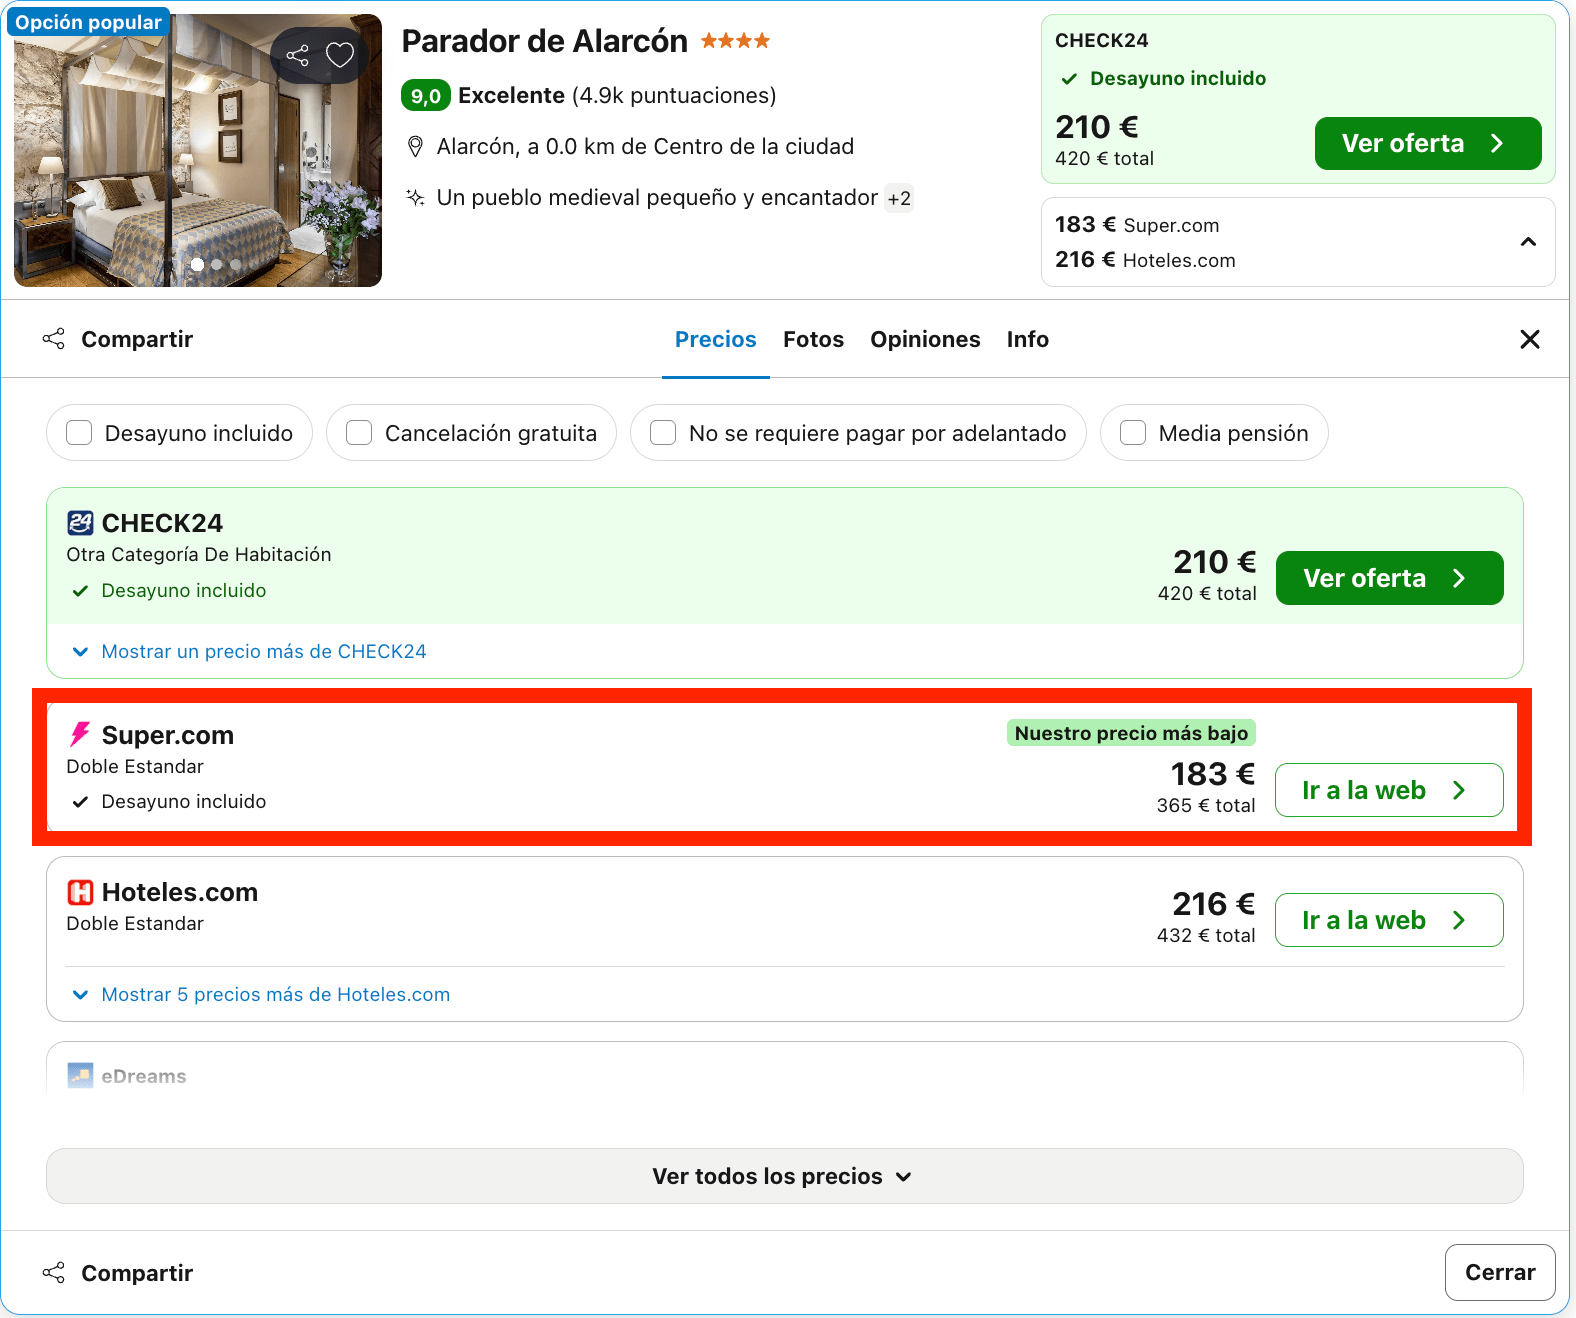Click the location pin icon next to Alarcón
1576x1318 pixels.
click(x=415, y=147)
